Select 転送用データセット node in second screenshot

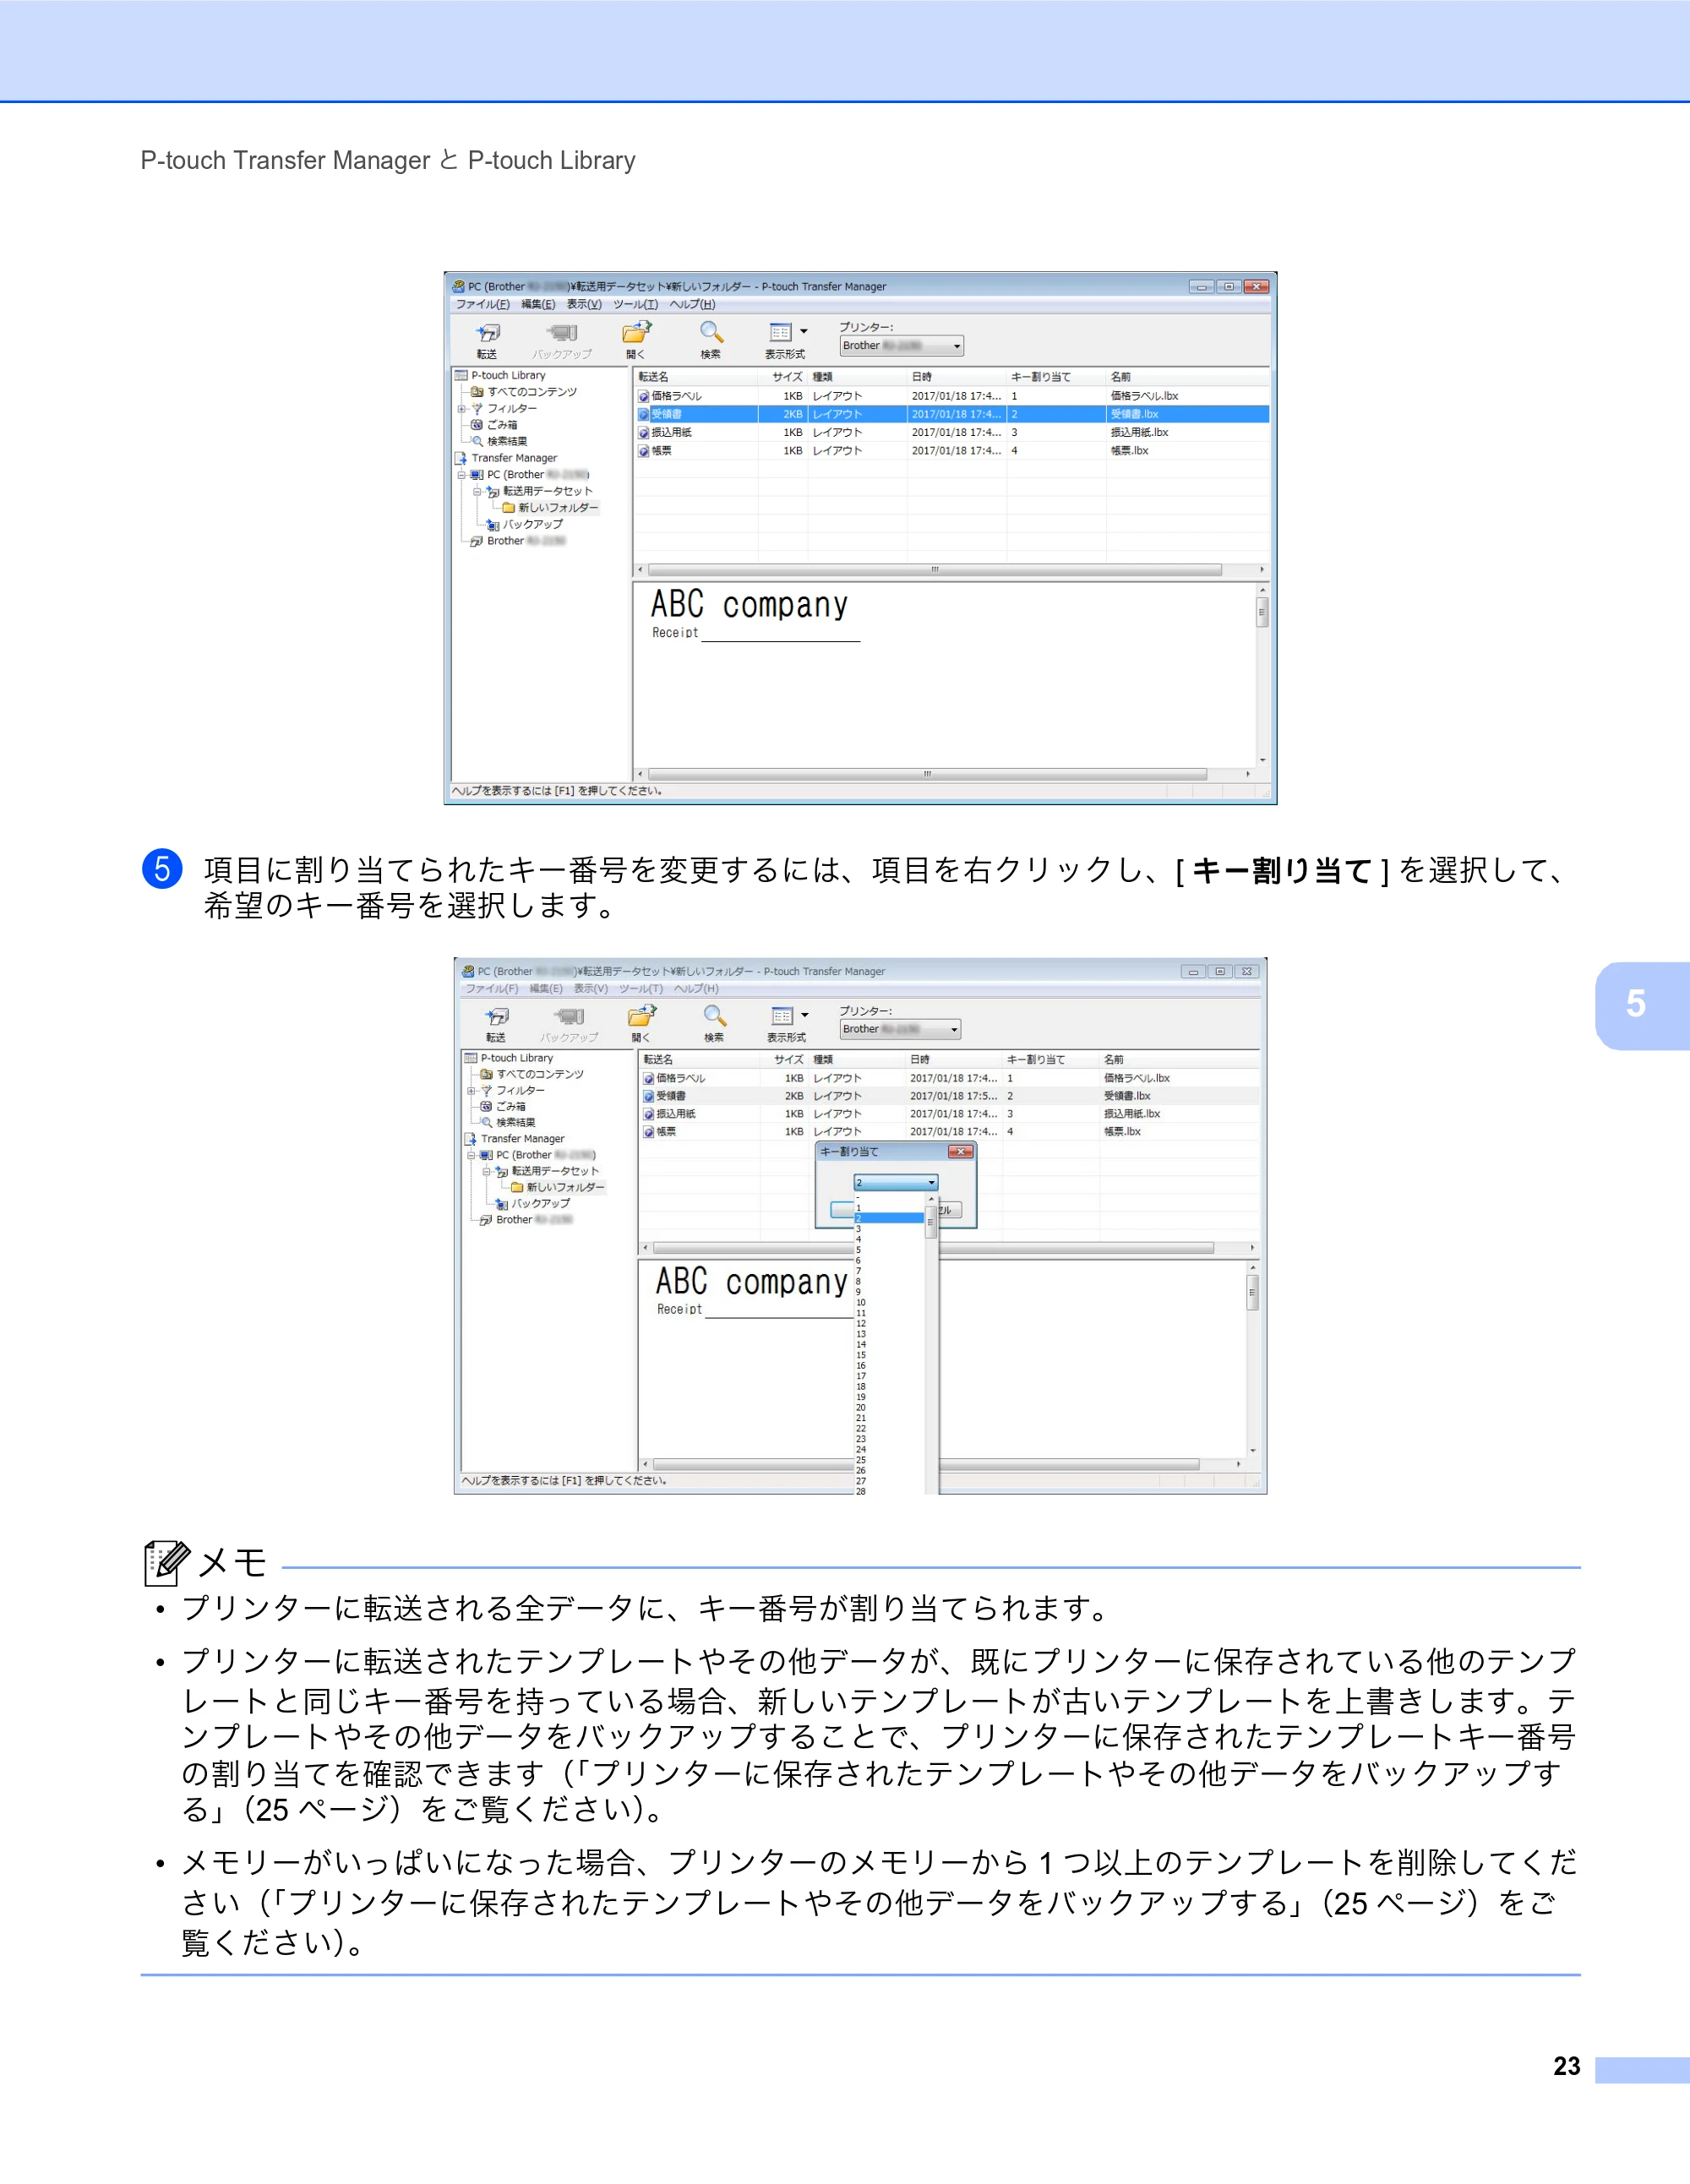[548, 1171]
